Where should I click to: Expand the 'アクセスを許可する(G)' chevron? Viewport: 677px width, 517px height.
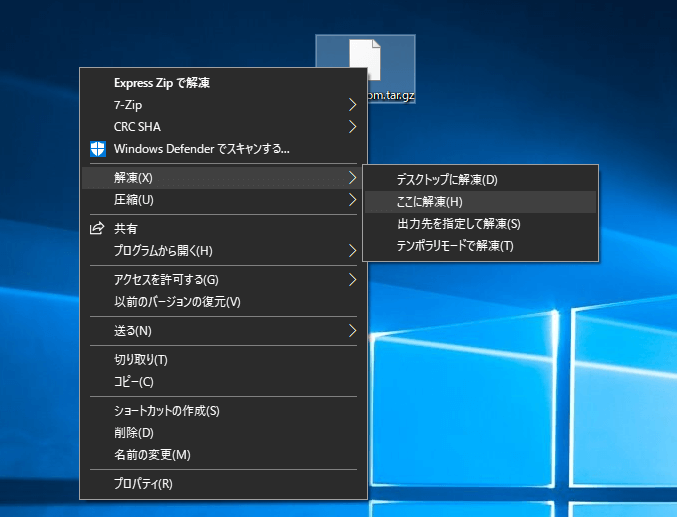[x=352, y=279]
